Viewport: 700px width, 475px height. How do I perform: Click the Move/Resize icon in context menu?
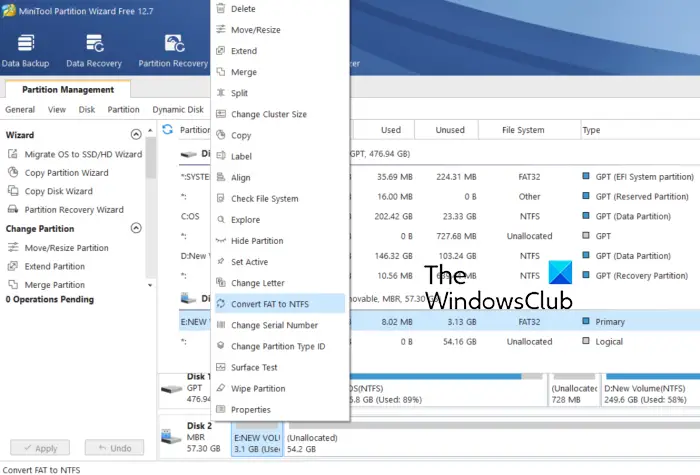tap(221, 29)
